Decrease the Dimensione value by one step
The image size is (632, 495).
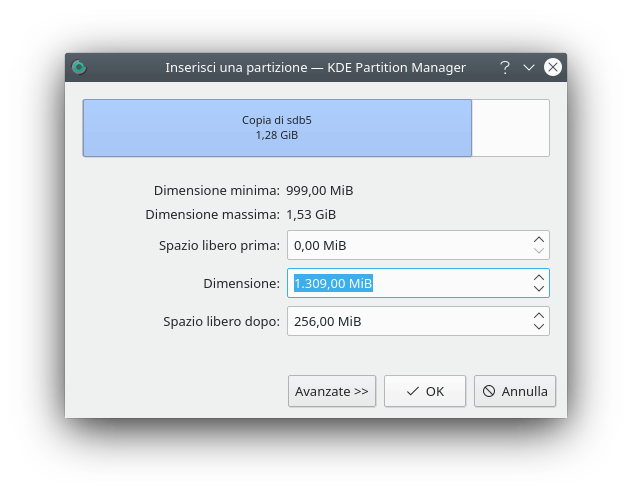click(x=539, y=289)
